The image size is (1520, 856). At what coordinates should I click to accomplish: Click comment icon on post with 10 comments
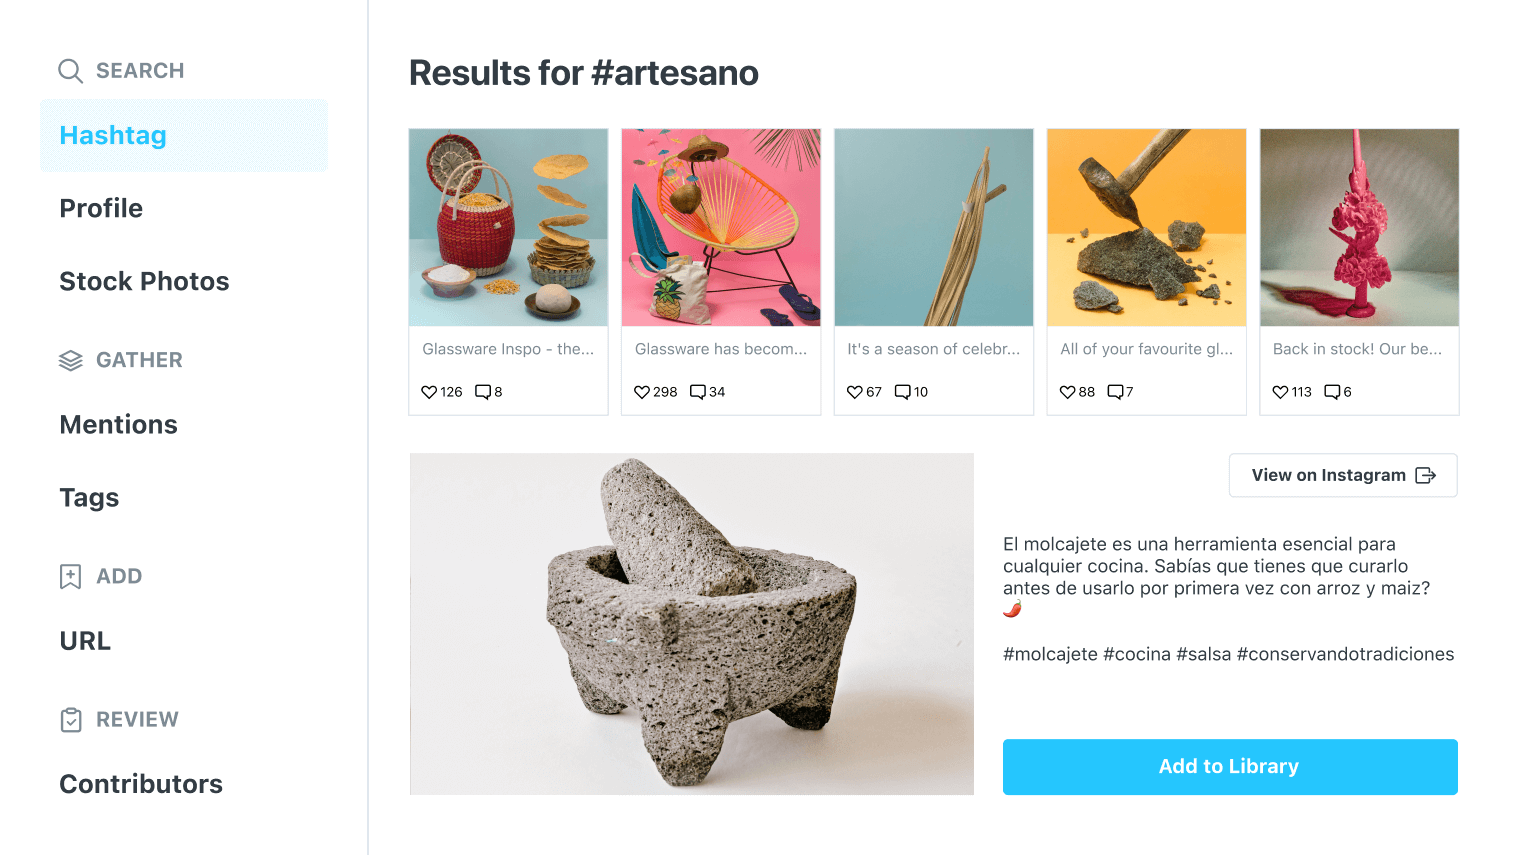[903, 392]
